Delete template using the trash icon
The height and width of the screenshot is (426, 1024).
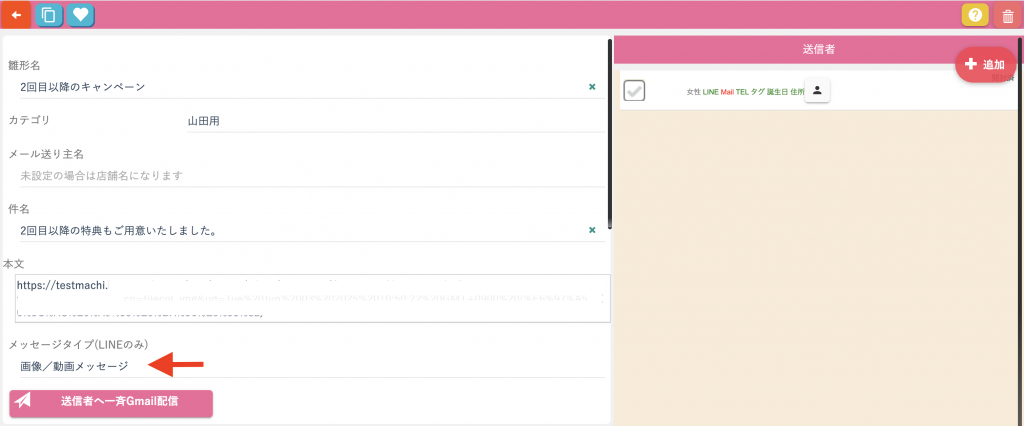1007,15
